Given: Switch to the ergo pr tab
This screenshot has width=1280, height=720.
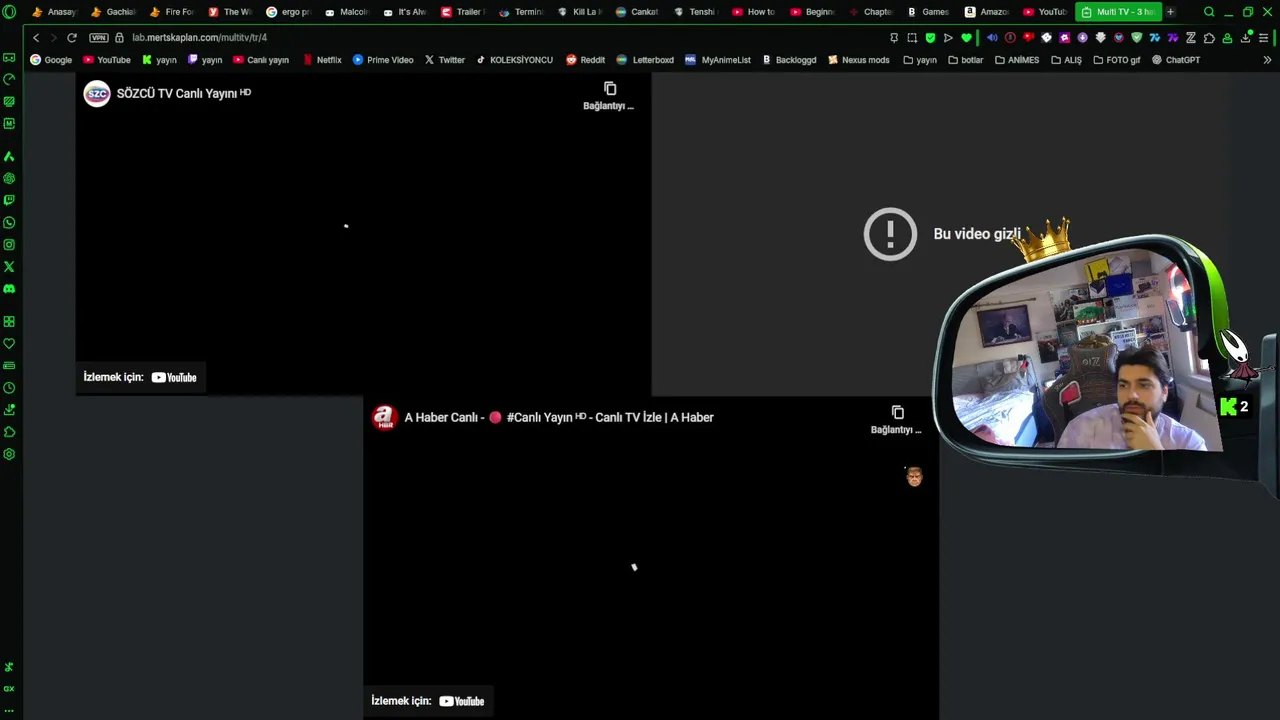Looking at the screenshot, I should coord(288,12).
